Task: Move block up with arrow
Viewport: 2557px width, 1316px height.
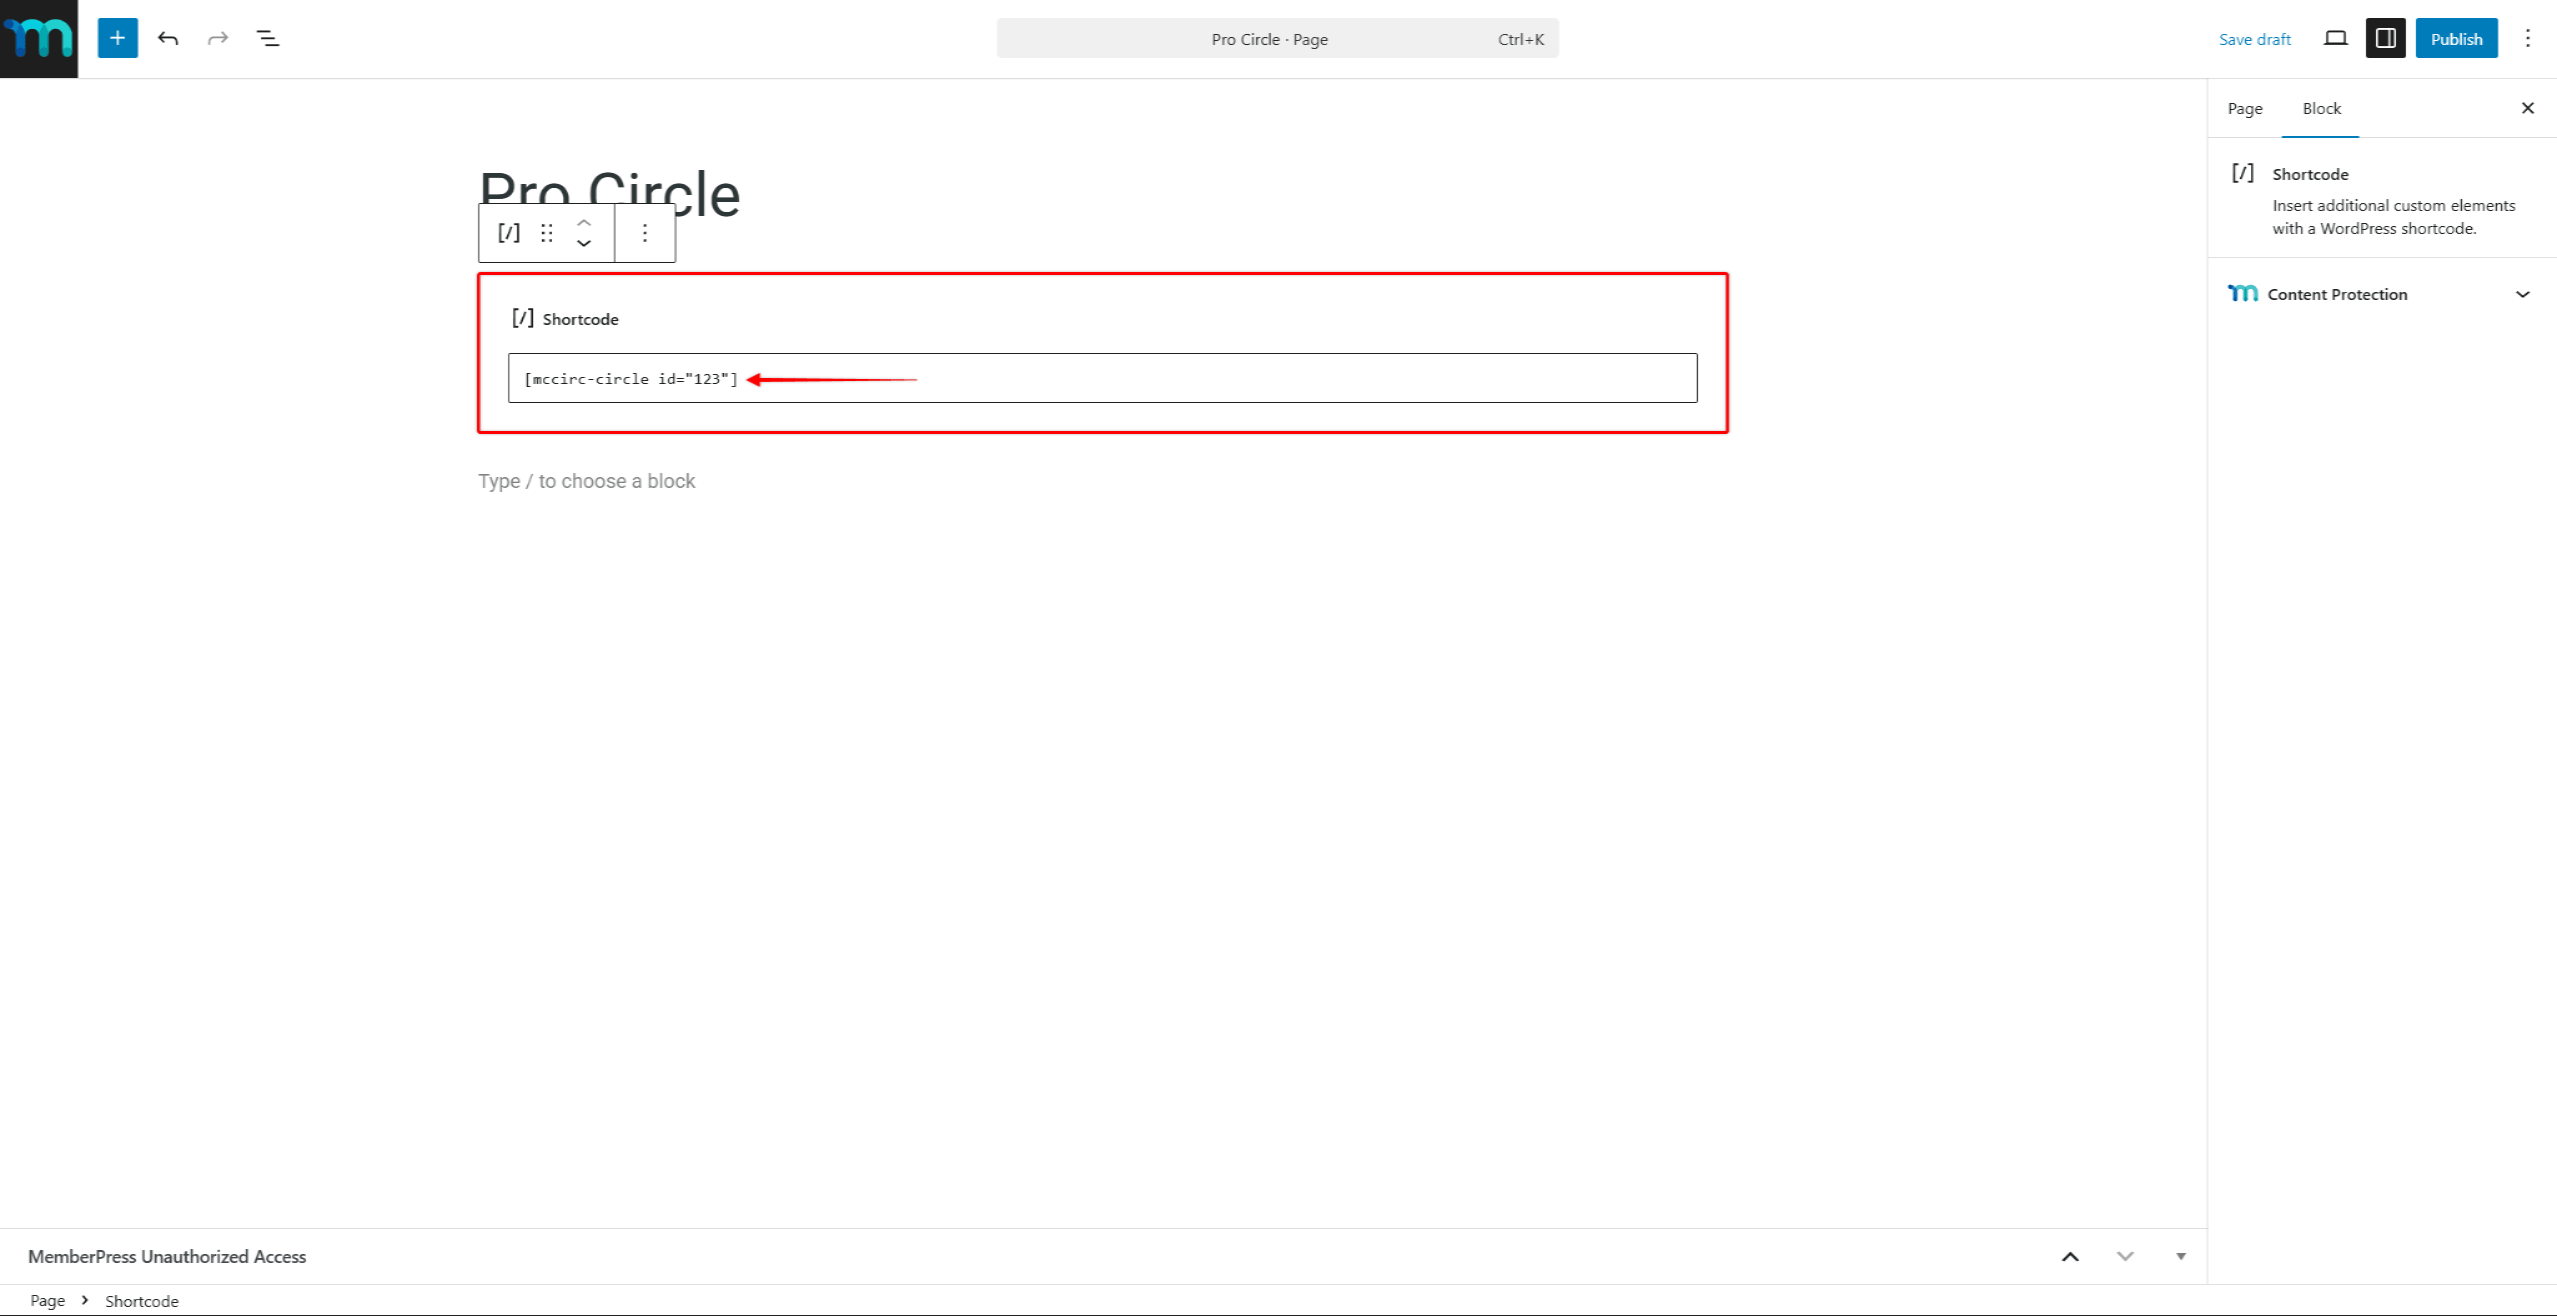Action: point(584,222)
